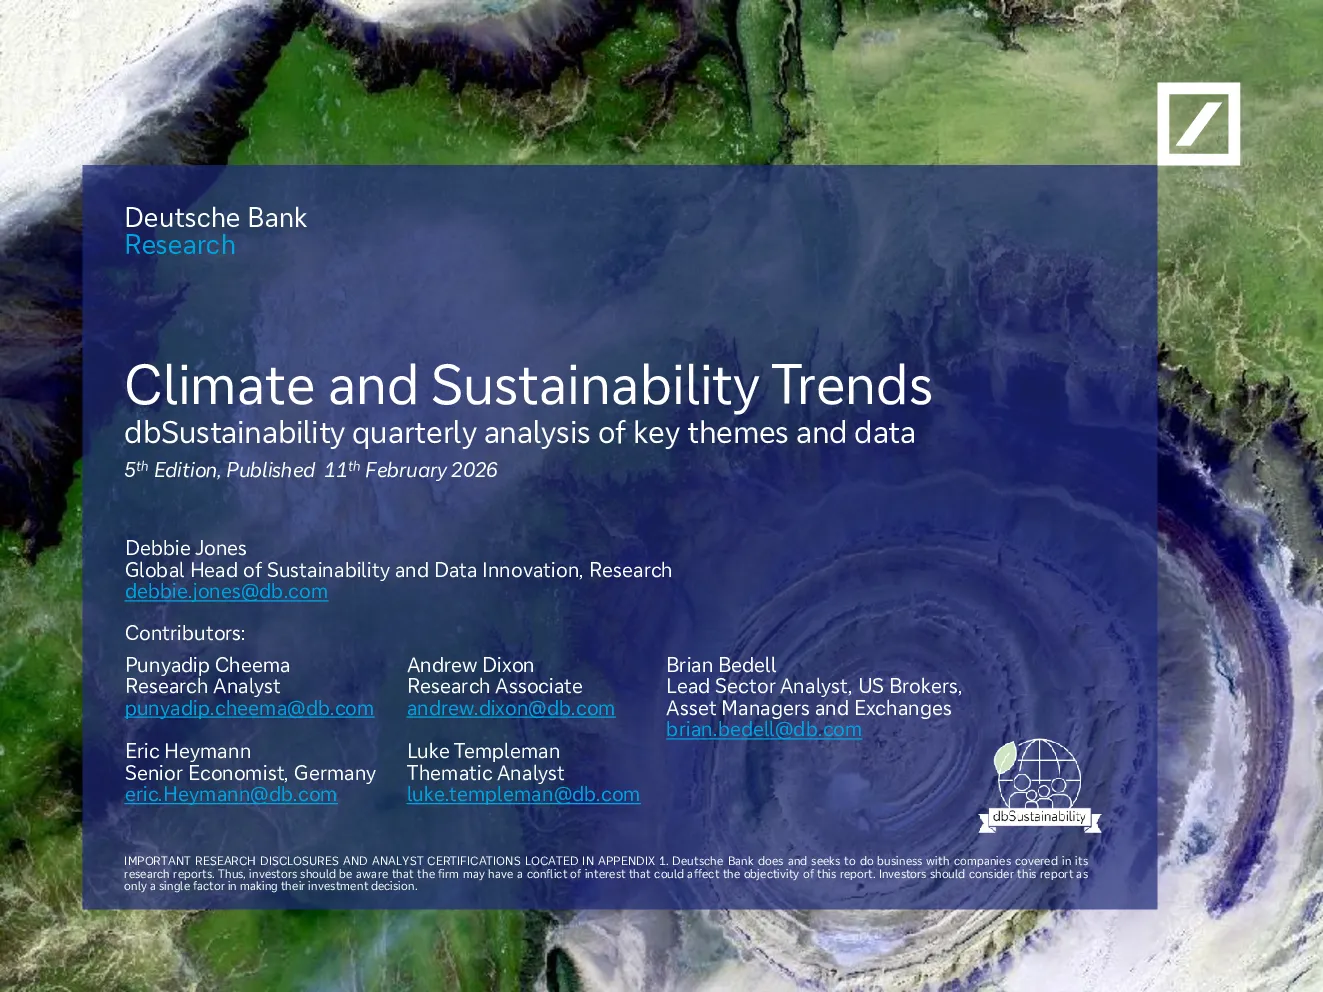Click the name "Debbie Jones"
Screen dimensions: 1323x992
pos(186,548)
